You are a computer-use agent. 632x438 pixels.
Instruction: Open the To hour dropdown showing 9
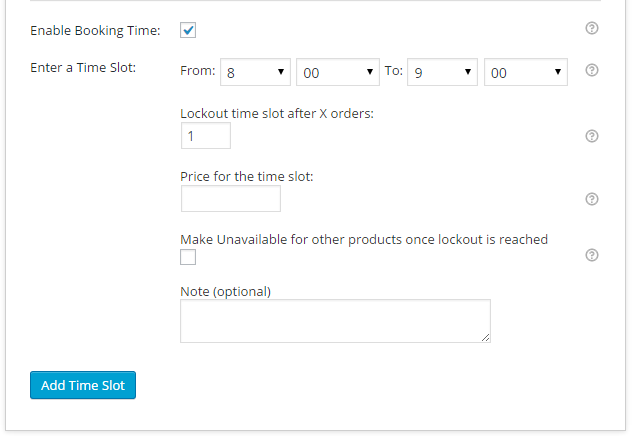point(442,72)
